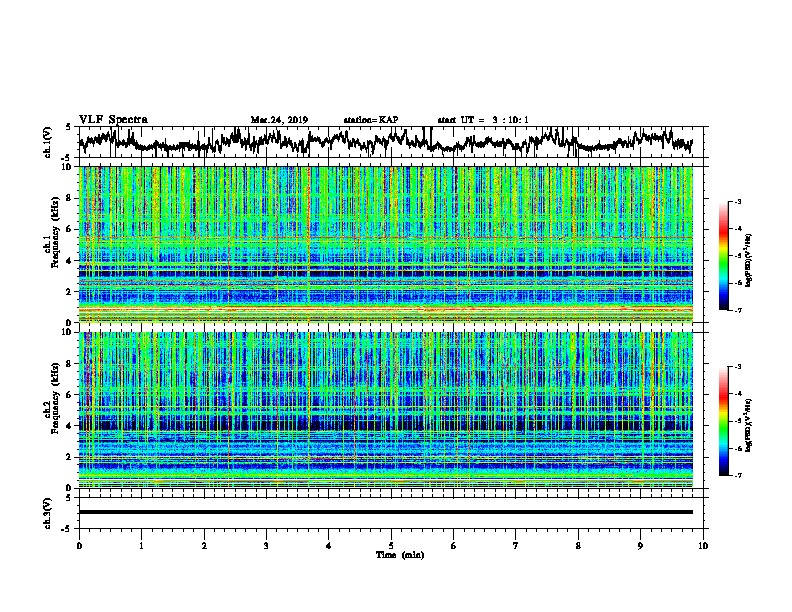Screen dimensions: 792x612
Task: Click time axis tick label "9"
Action: [x=640, y=545]
